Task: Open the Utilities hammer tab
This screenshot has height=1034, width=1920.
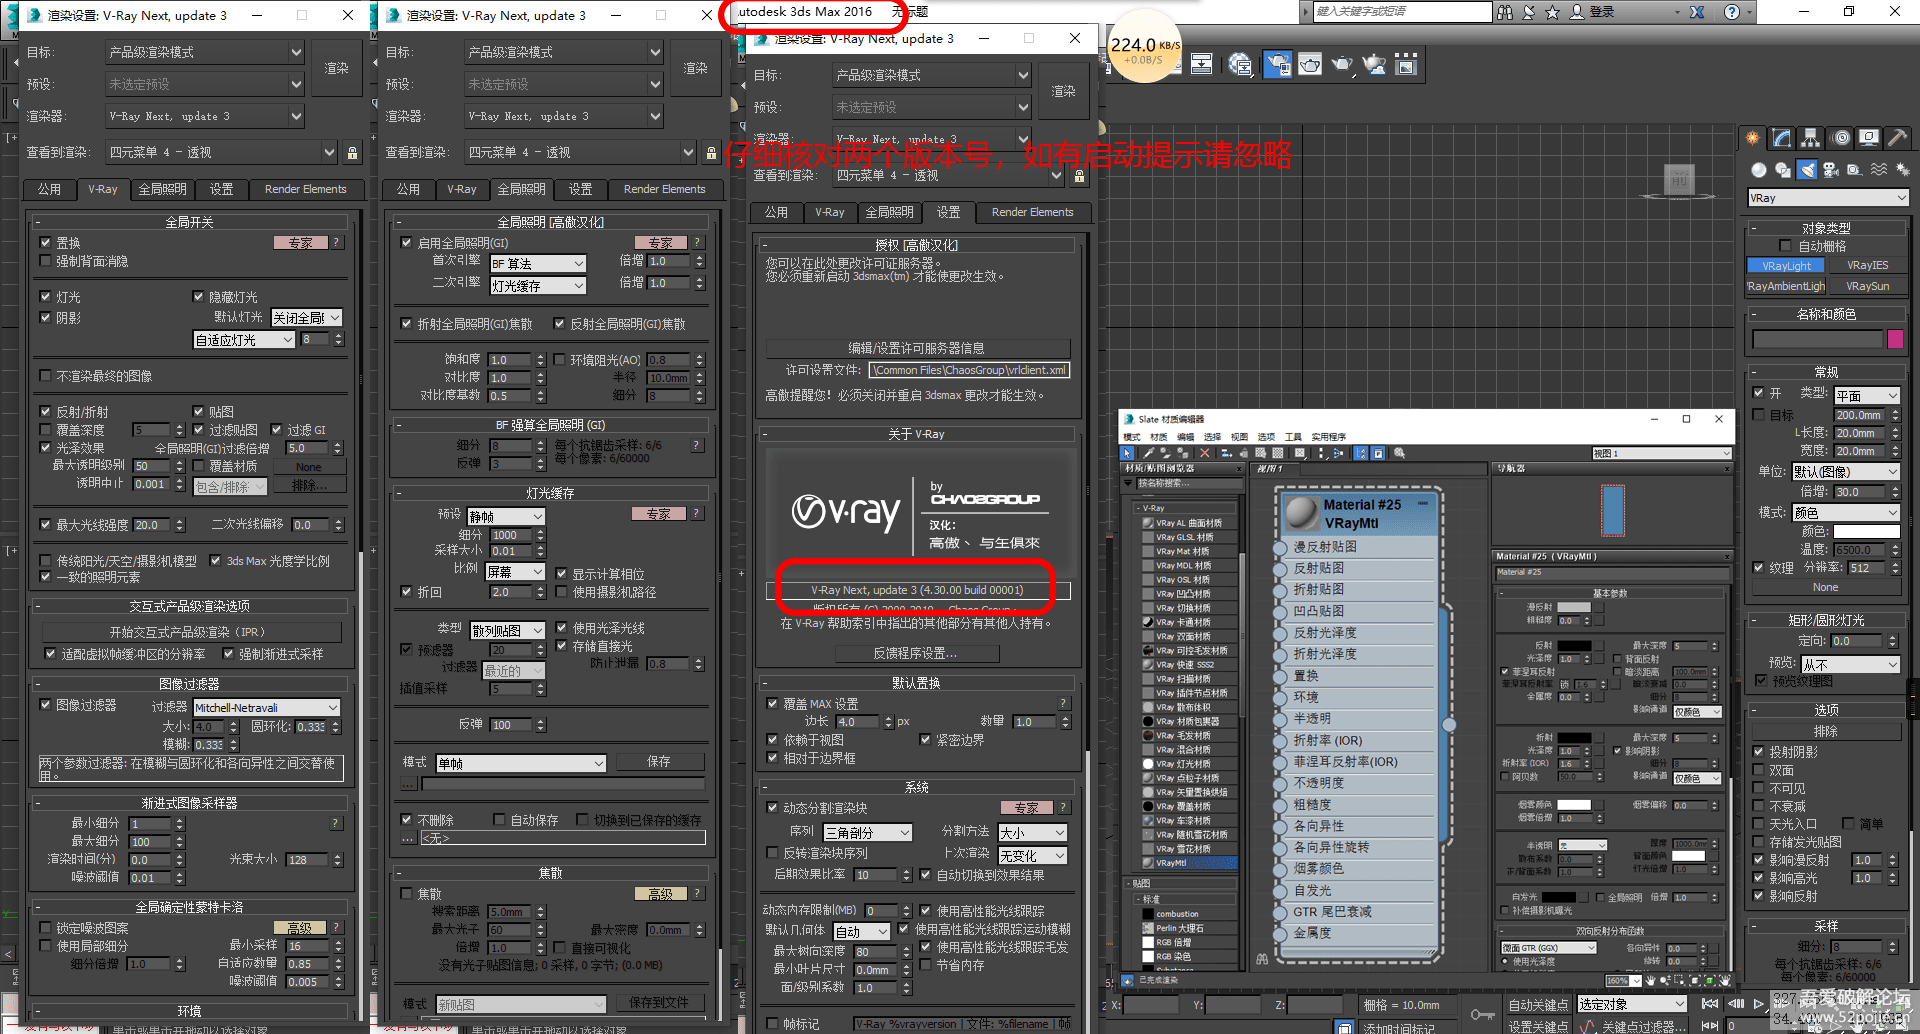Action: 1897,138
